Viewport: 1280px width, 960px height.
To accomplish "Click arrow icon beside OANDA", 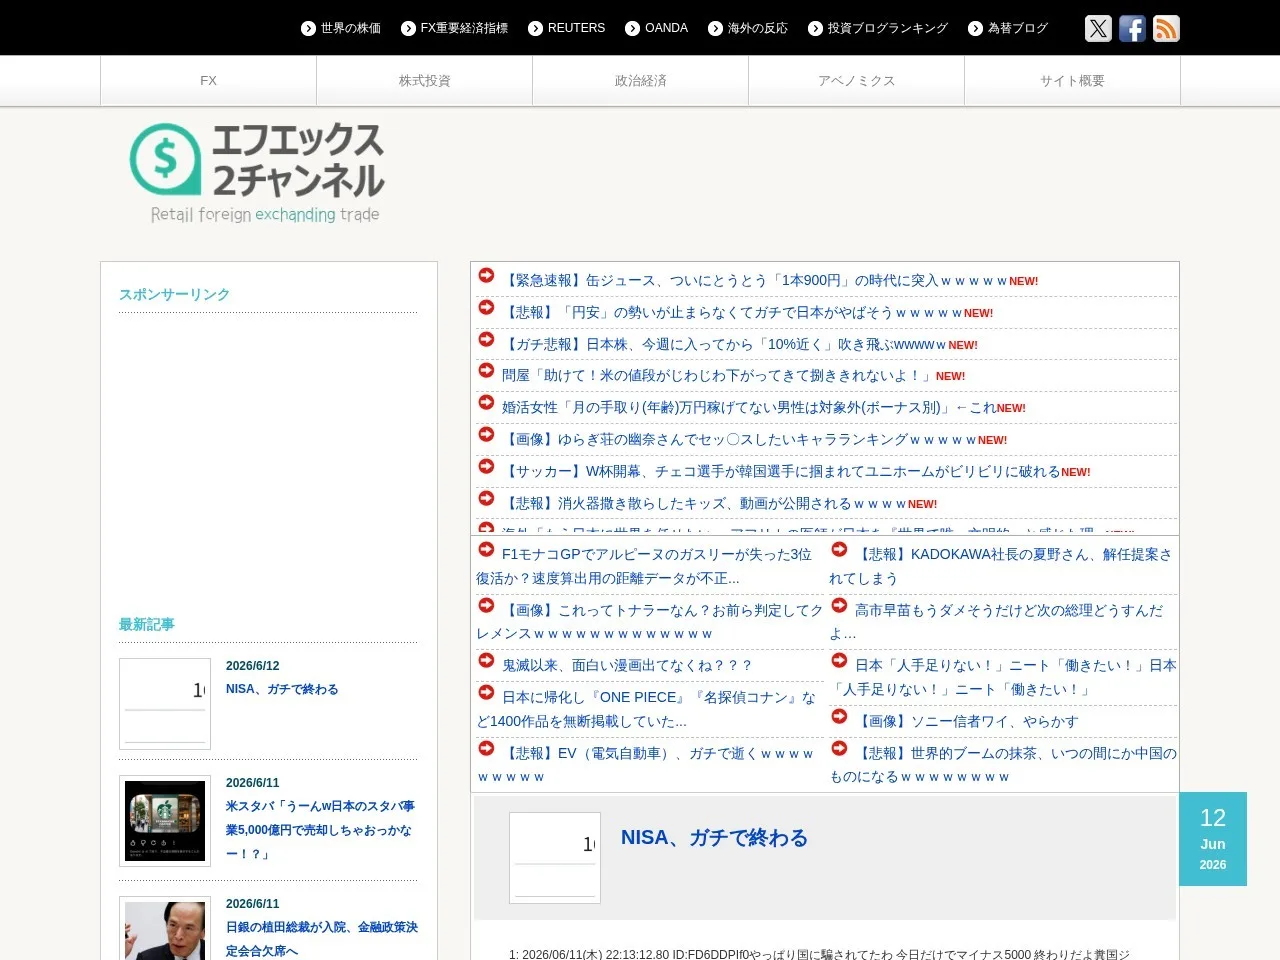I will (x=632, y=28).
